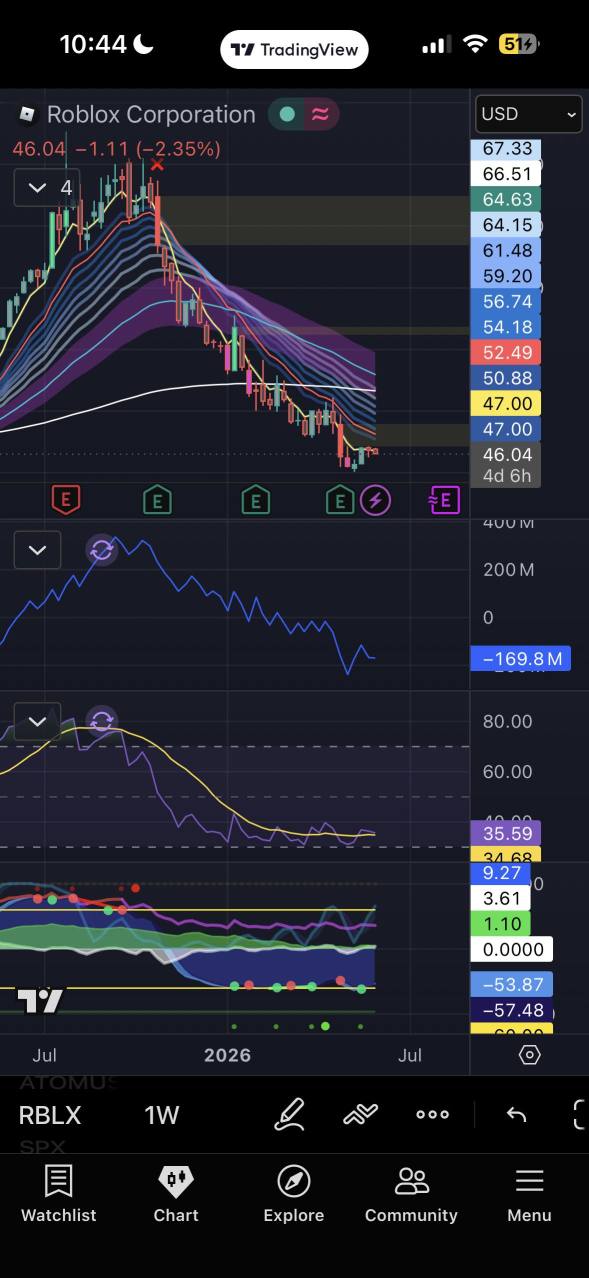Switch to the Watchlist tab
The image size is (589, 1278).
pos(59,1195)
